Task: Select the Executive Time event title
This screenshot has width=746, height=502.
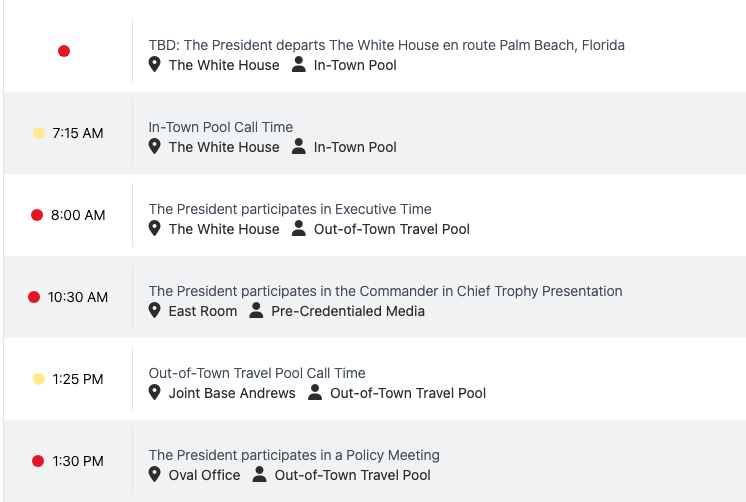Action: [x=290, y=209]
